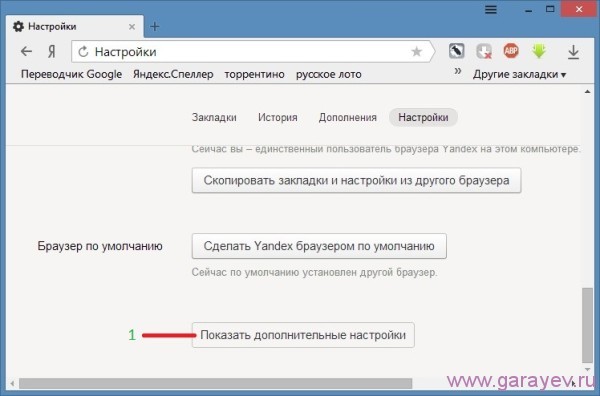This screenshot has width=600, height=396.
Task: Click Сделать Yandex браузером по умолчанию
Action: [x=319, y=246]
